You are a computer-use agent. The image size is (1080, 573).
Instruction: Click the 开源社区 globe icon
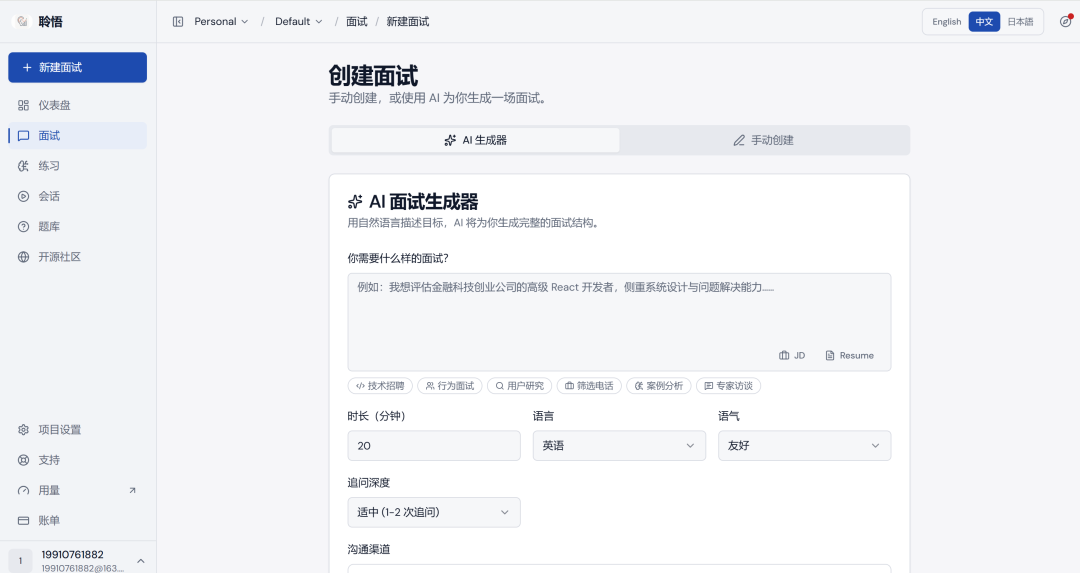click(x=23, y=257)
